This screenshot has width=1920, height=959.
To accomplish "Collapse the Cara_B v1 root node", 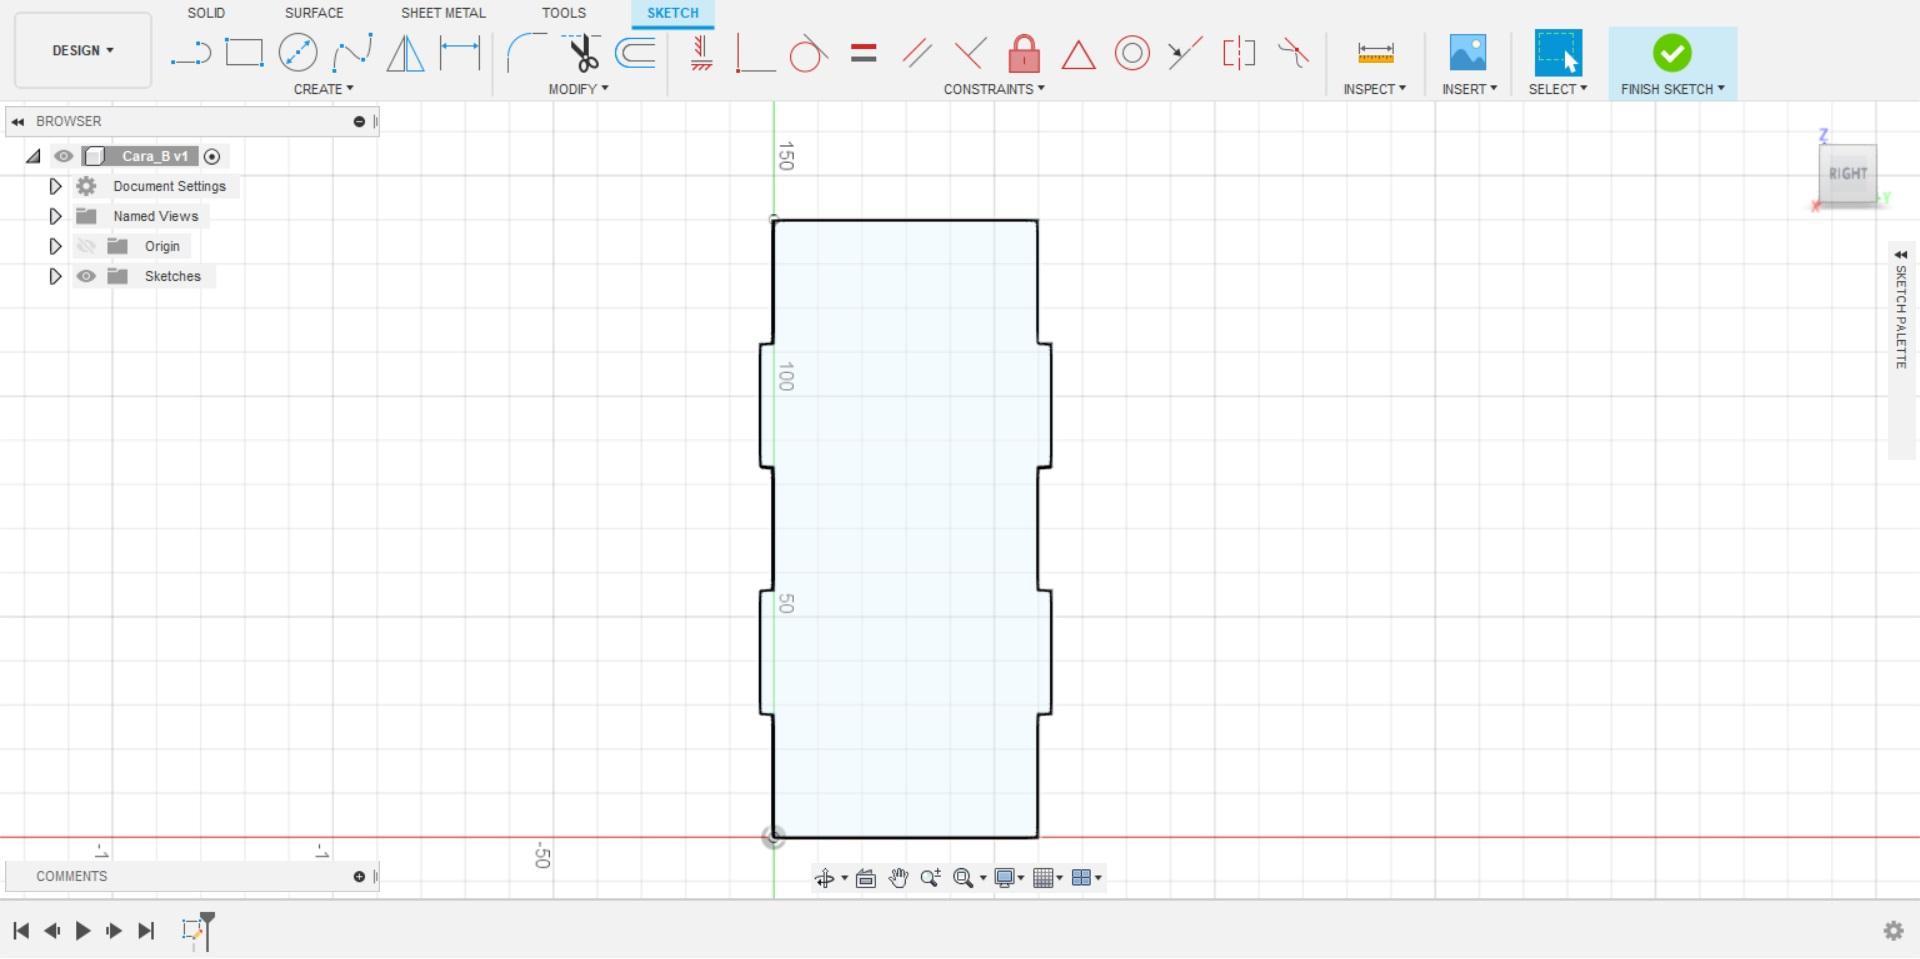I will 33,156.
